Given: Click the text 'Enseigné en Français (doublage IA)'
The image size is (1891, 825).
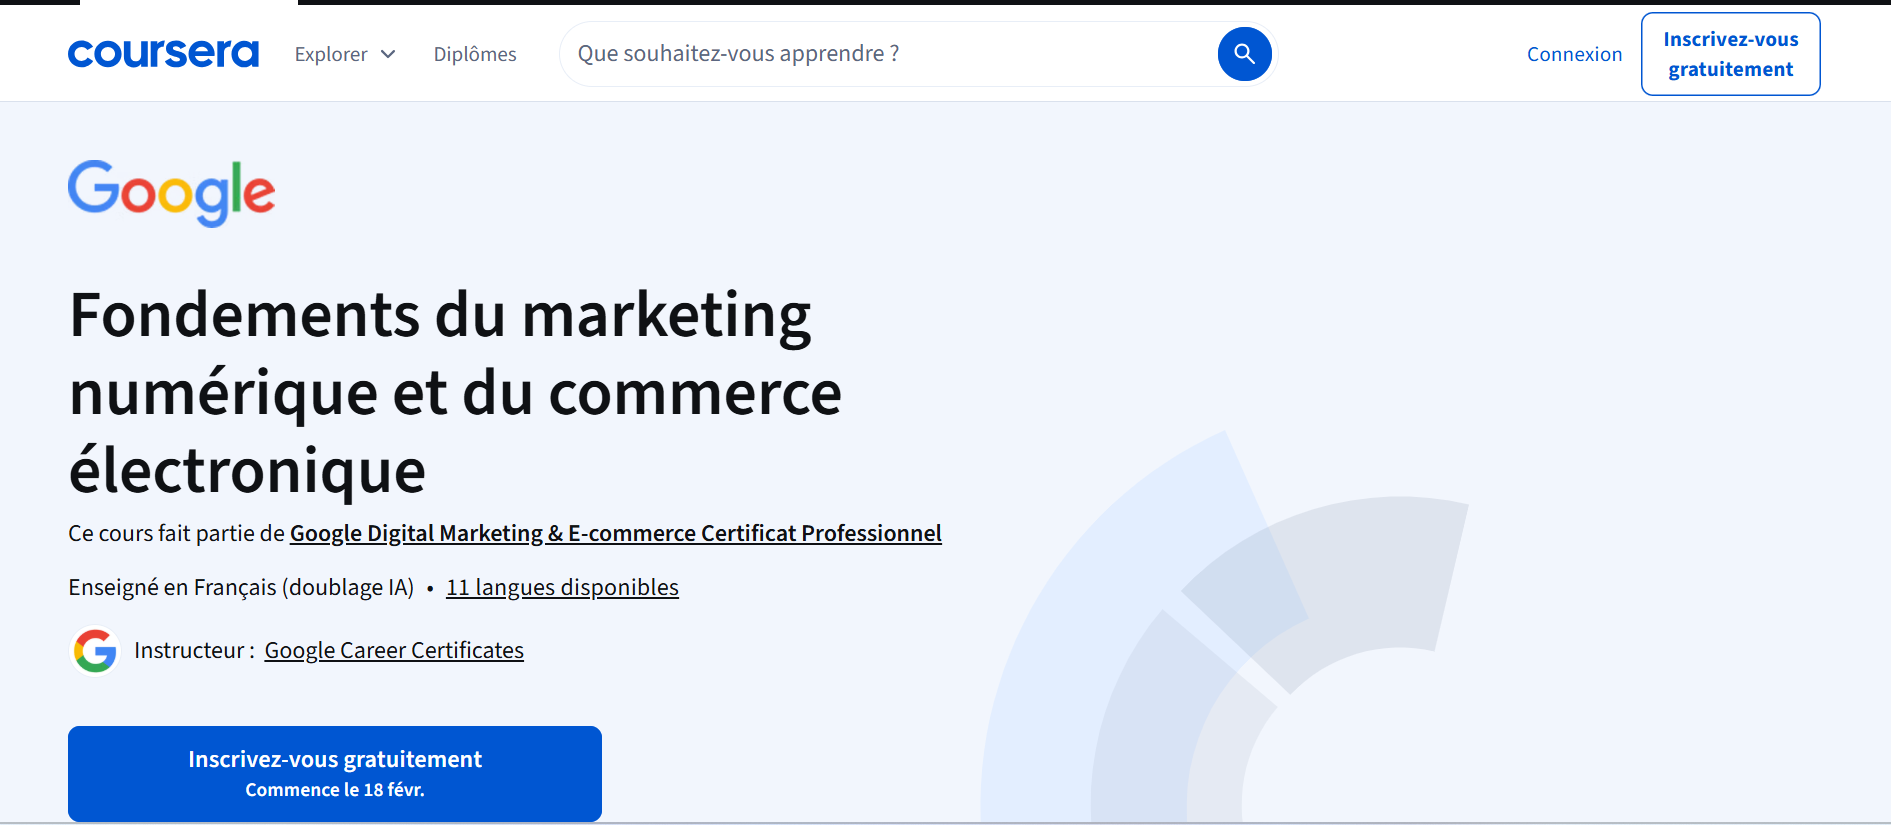Looking at the screenshot, I should tap(241, 587).
